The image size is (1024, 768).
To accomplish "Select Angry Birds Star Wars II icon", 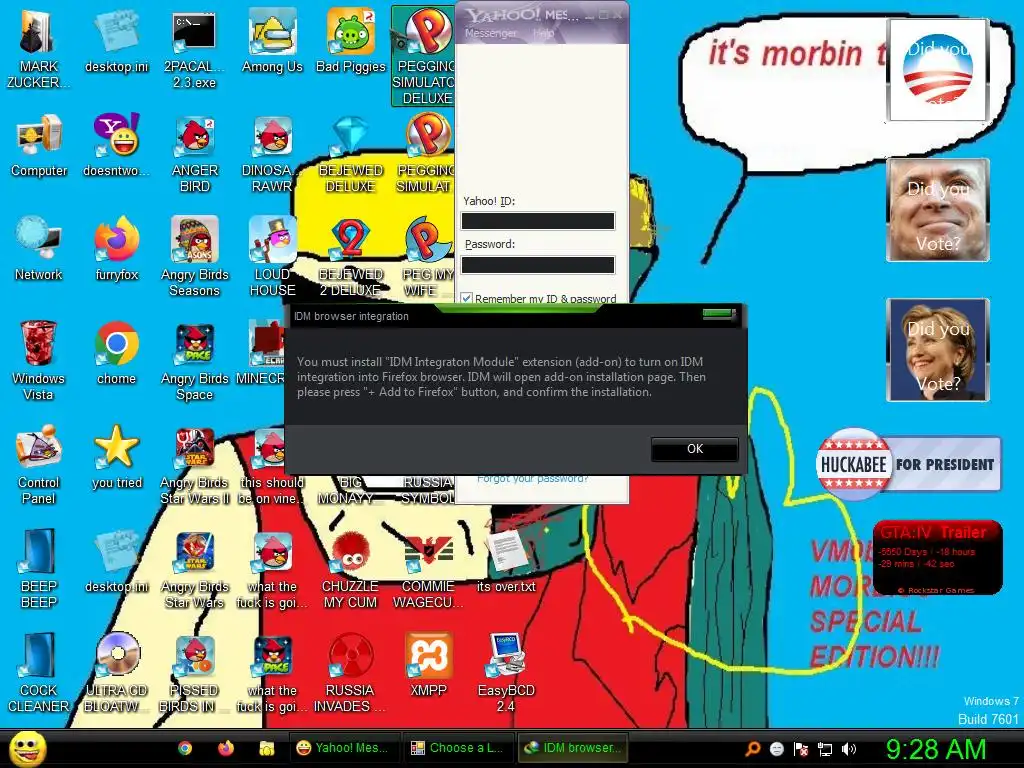I will click(x=194, y=465).
